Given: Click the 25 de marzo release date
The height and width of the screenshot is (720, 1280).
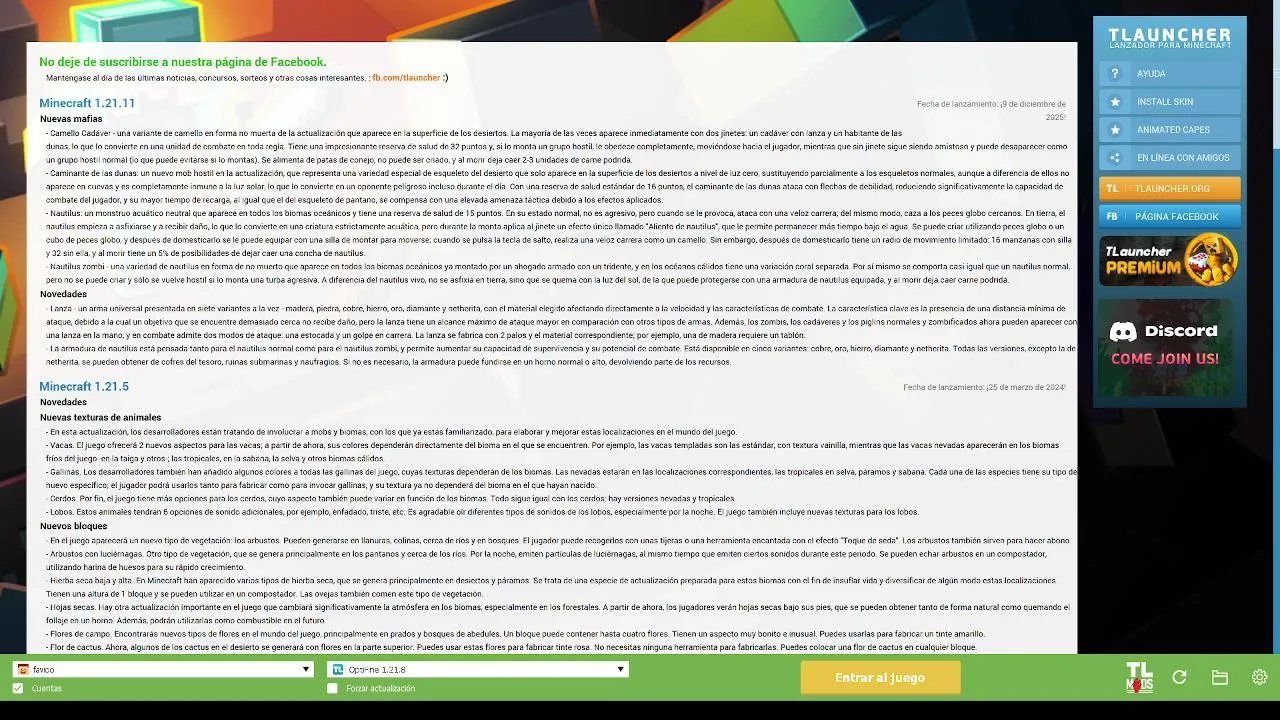Looking at the screenshot, I should click(984, 387).
